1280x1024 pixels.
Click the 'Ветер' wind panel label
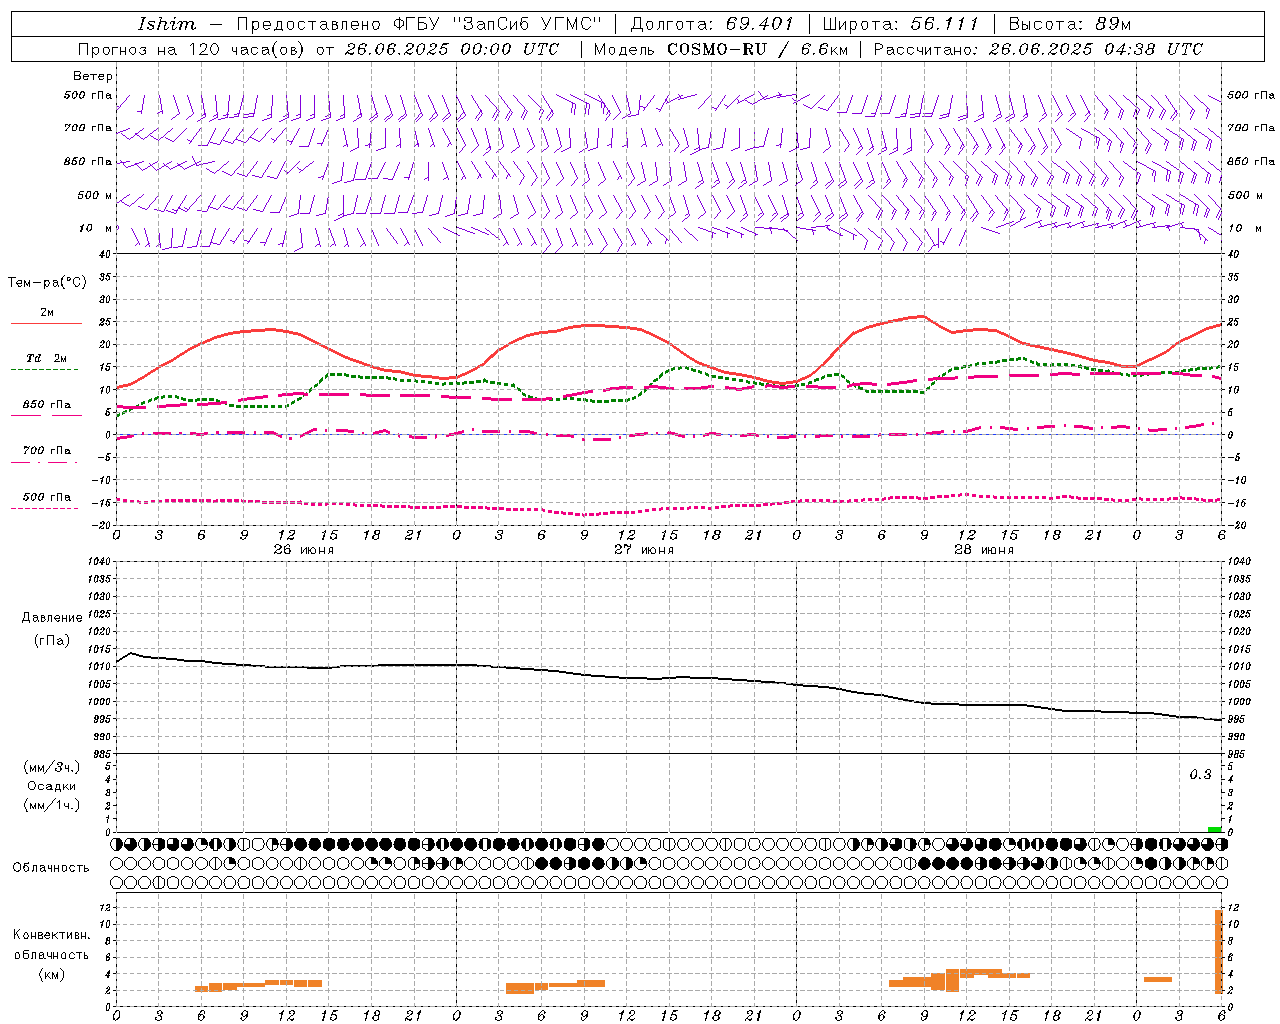tap(93, 76)
